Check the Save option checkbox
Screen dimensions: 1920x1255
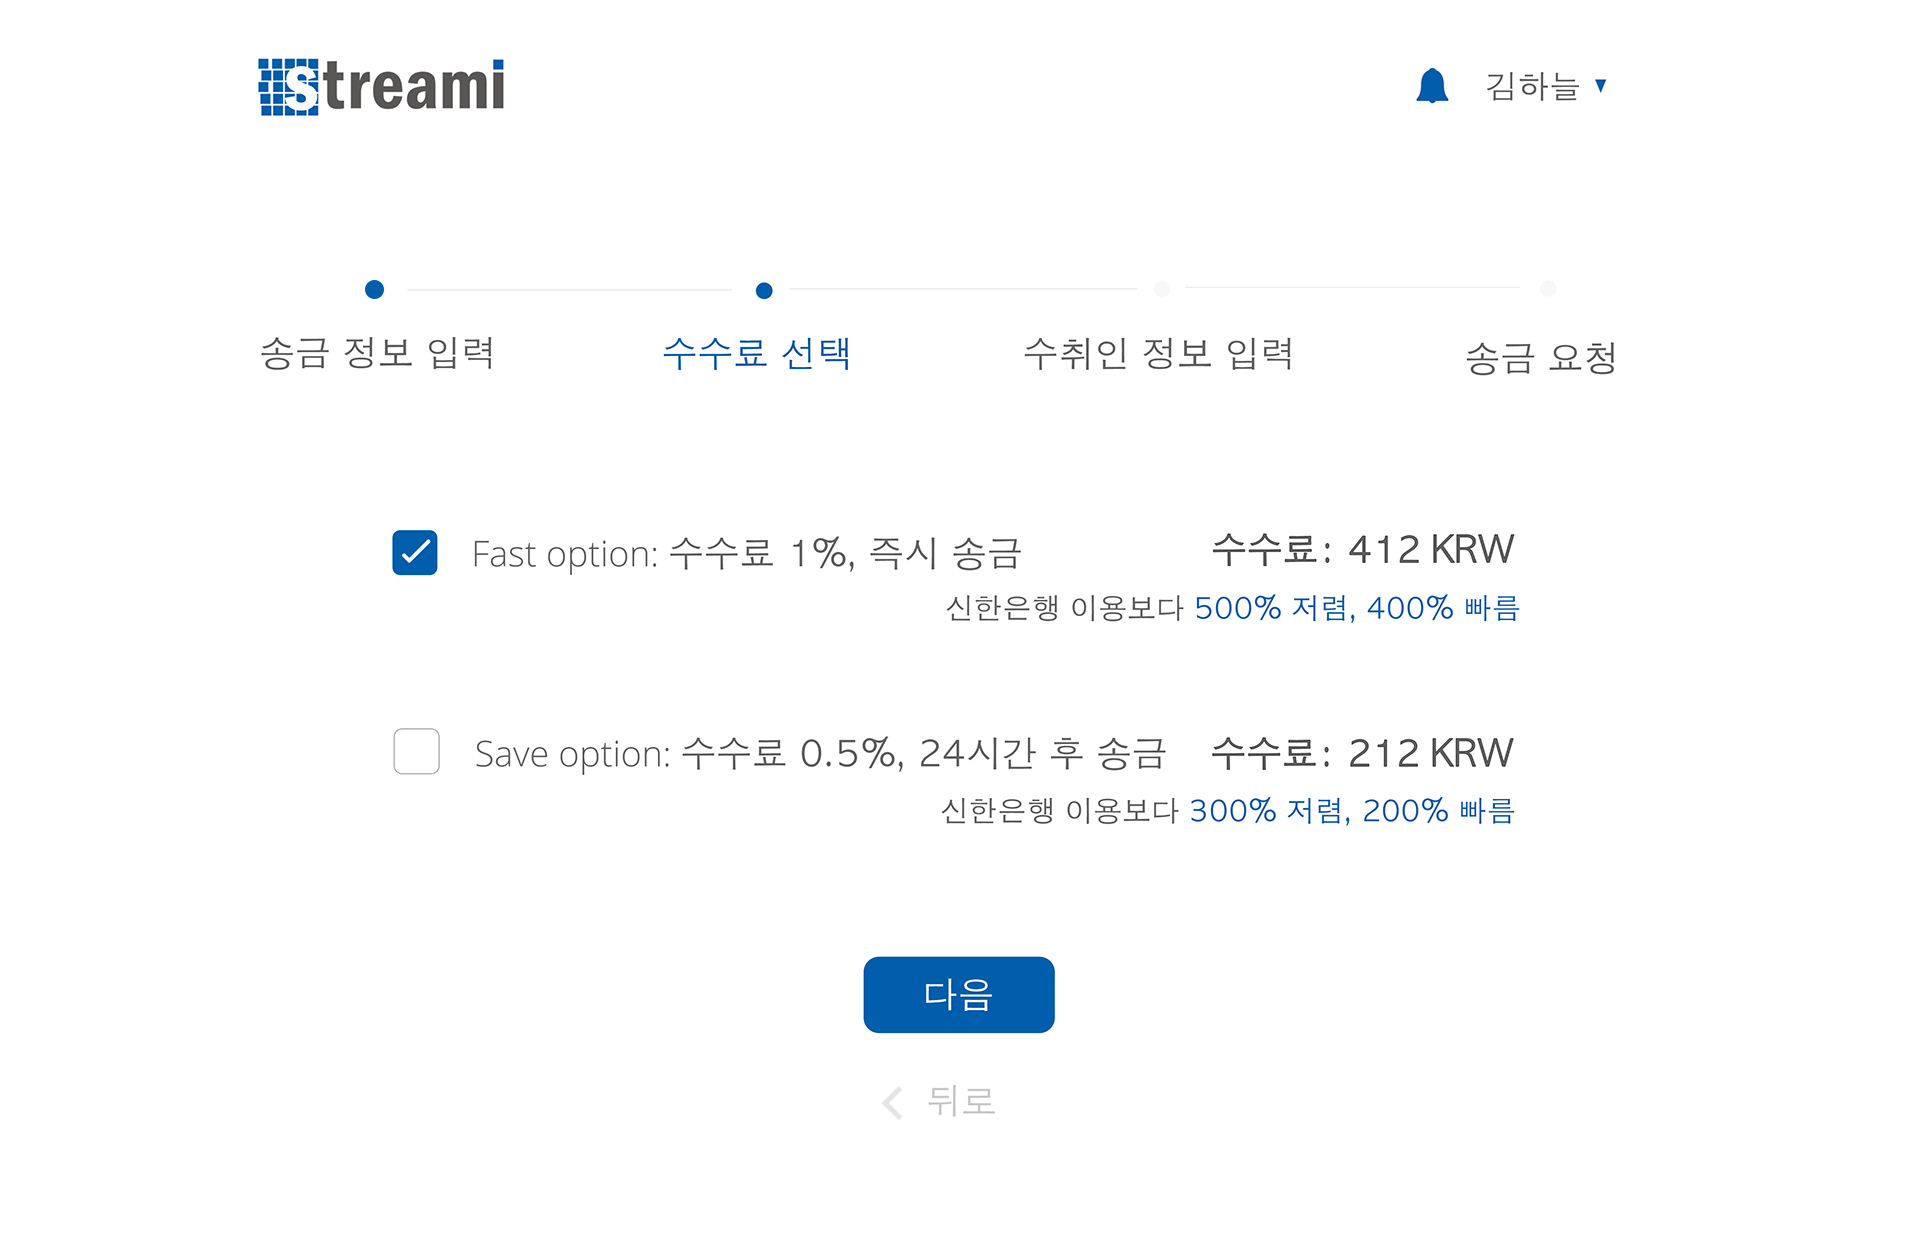point(416,751)
